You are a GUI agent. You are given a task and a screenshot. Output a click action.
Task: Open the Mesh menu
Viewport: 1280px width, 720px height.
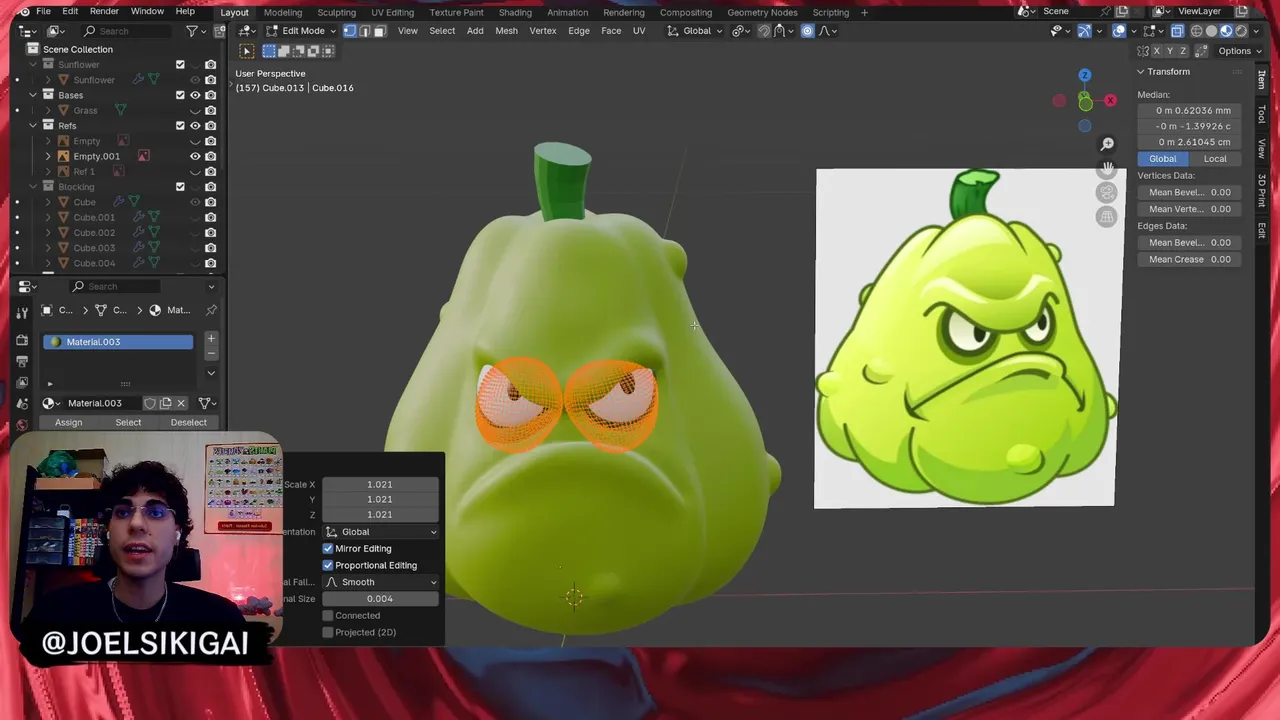pos(506,31)
